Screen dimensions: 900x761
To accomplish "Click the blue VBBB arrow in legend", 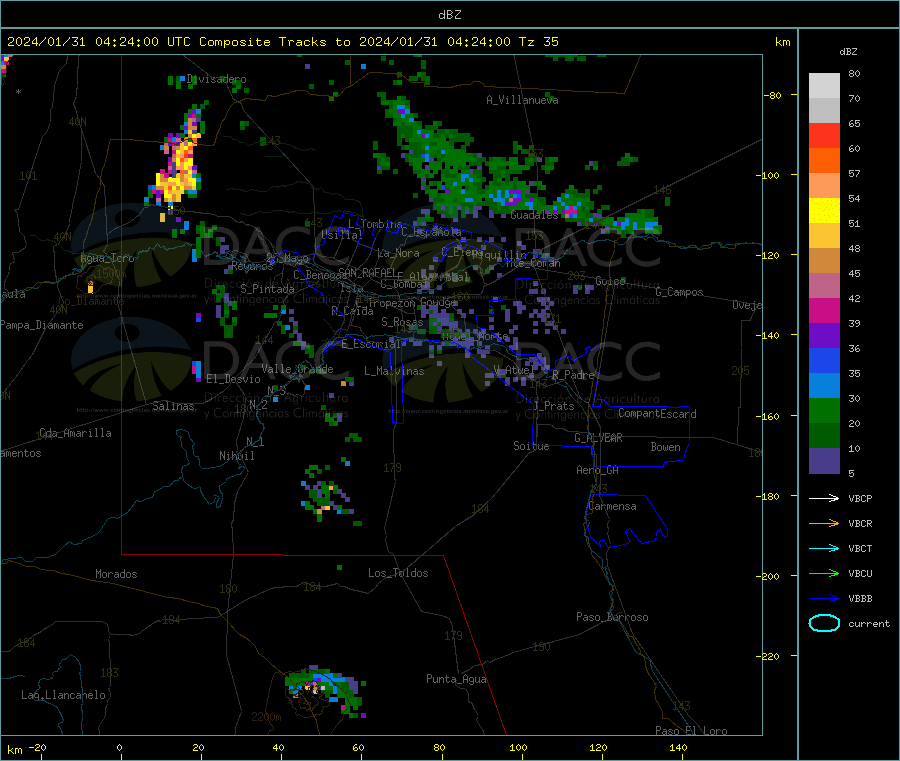I will tap(824, 599).
